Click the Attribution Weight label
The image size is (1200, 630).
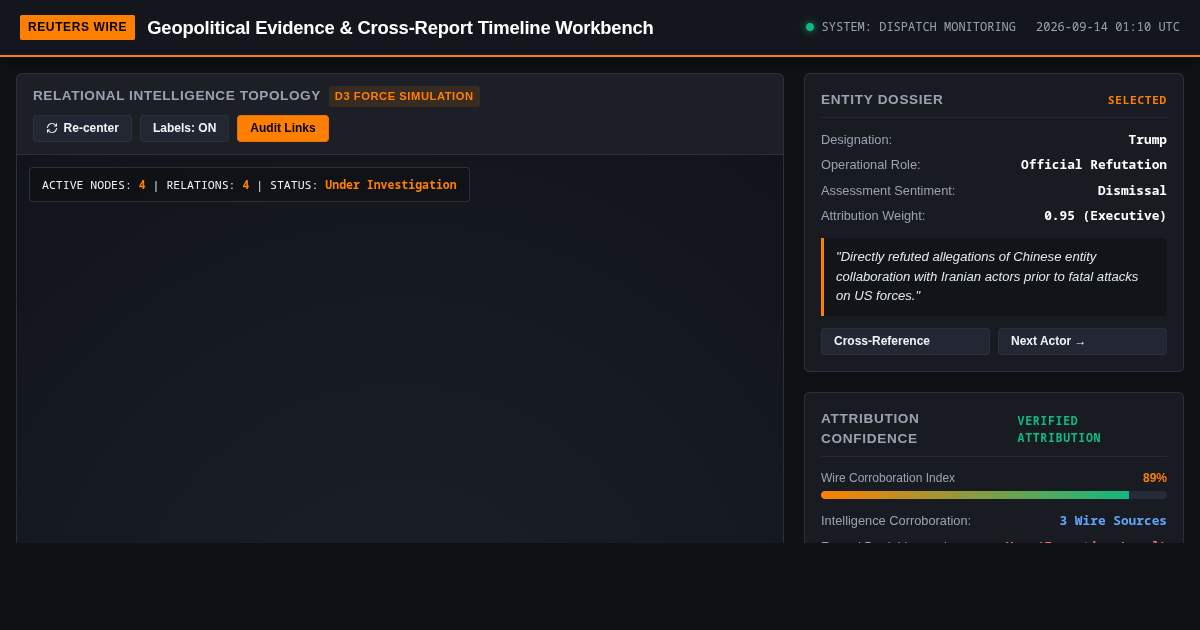click(873, 216)
